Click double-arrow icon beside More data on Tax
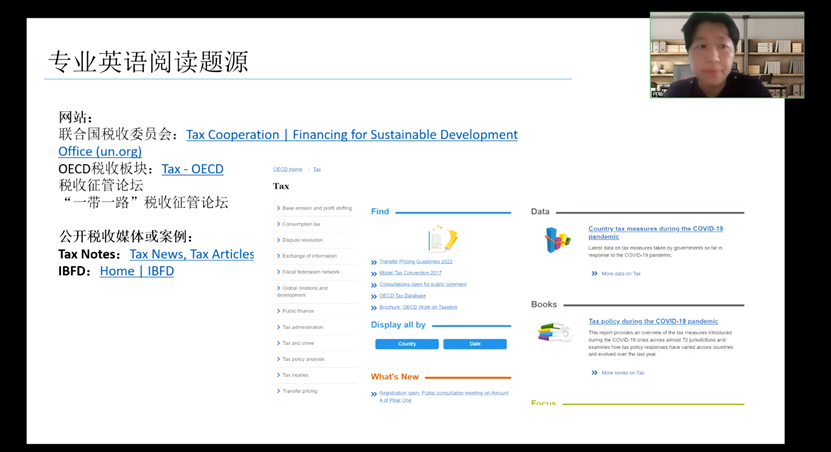This screenshot has width=831, height=452. click(x=594, y=273)
